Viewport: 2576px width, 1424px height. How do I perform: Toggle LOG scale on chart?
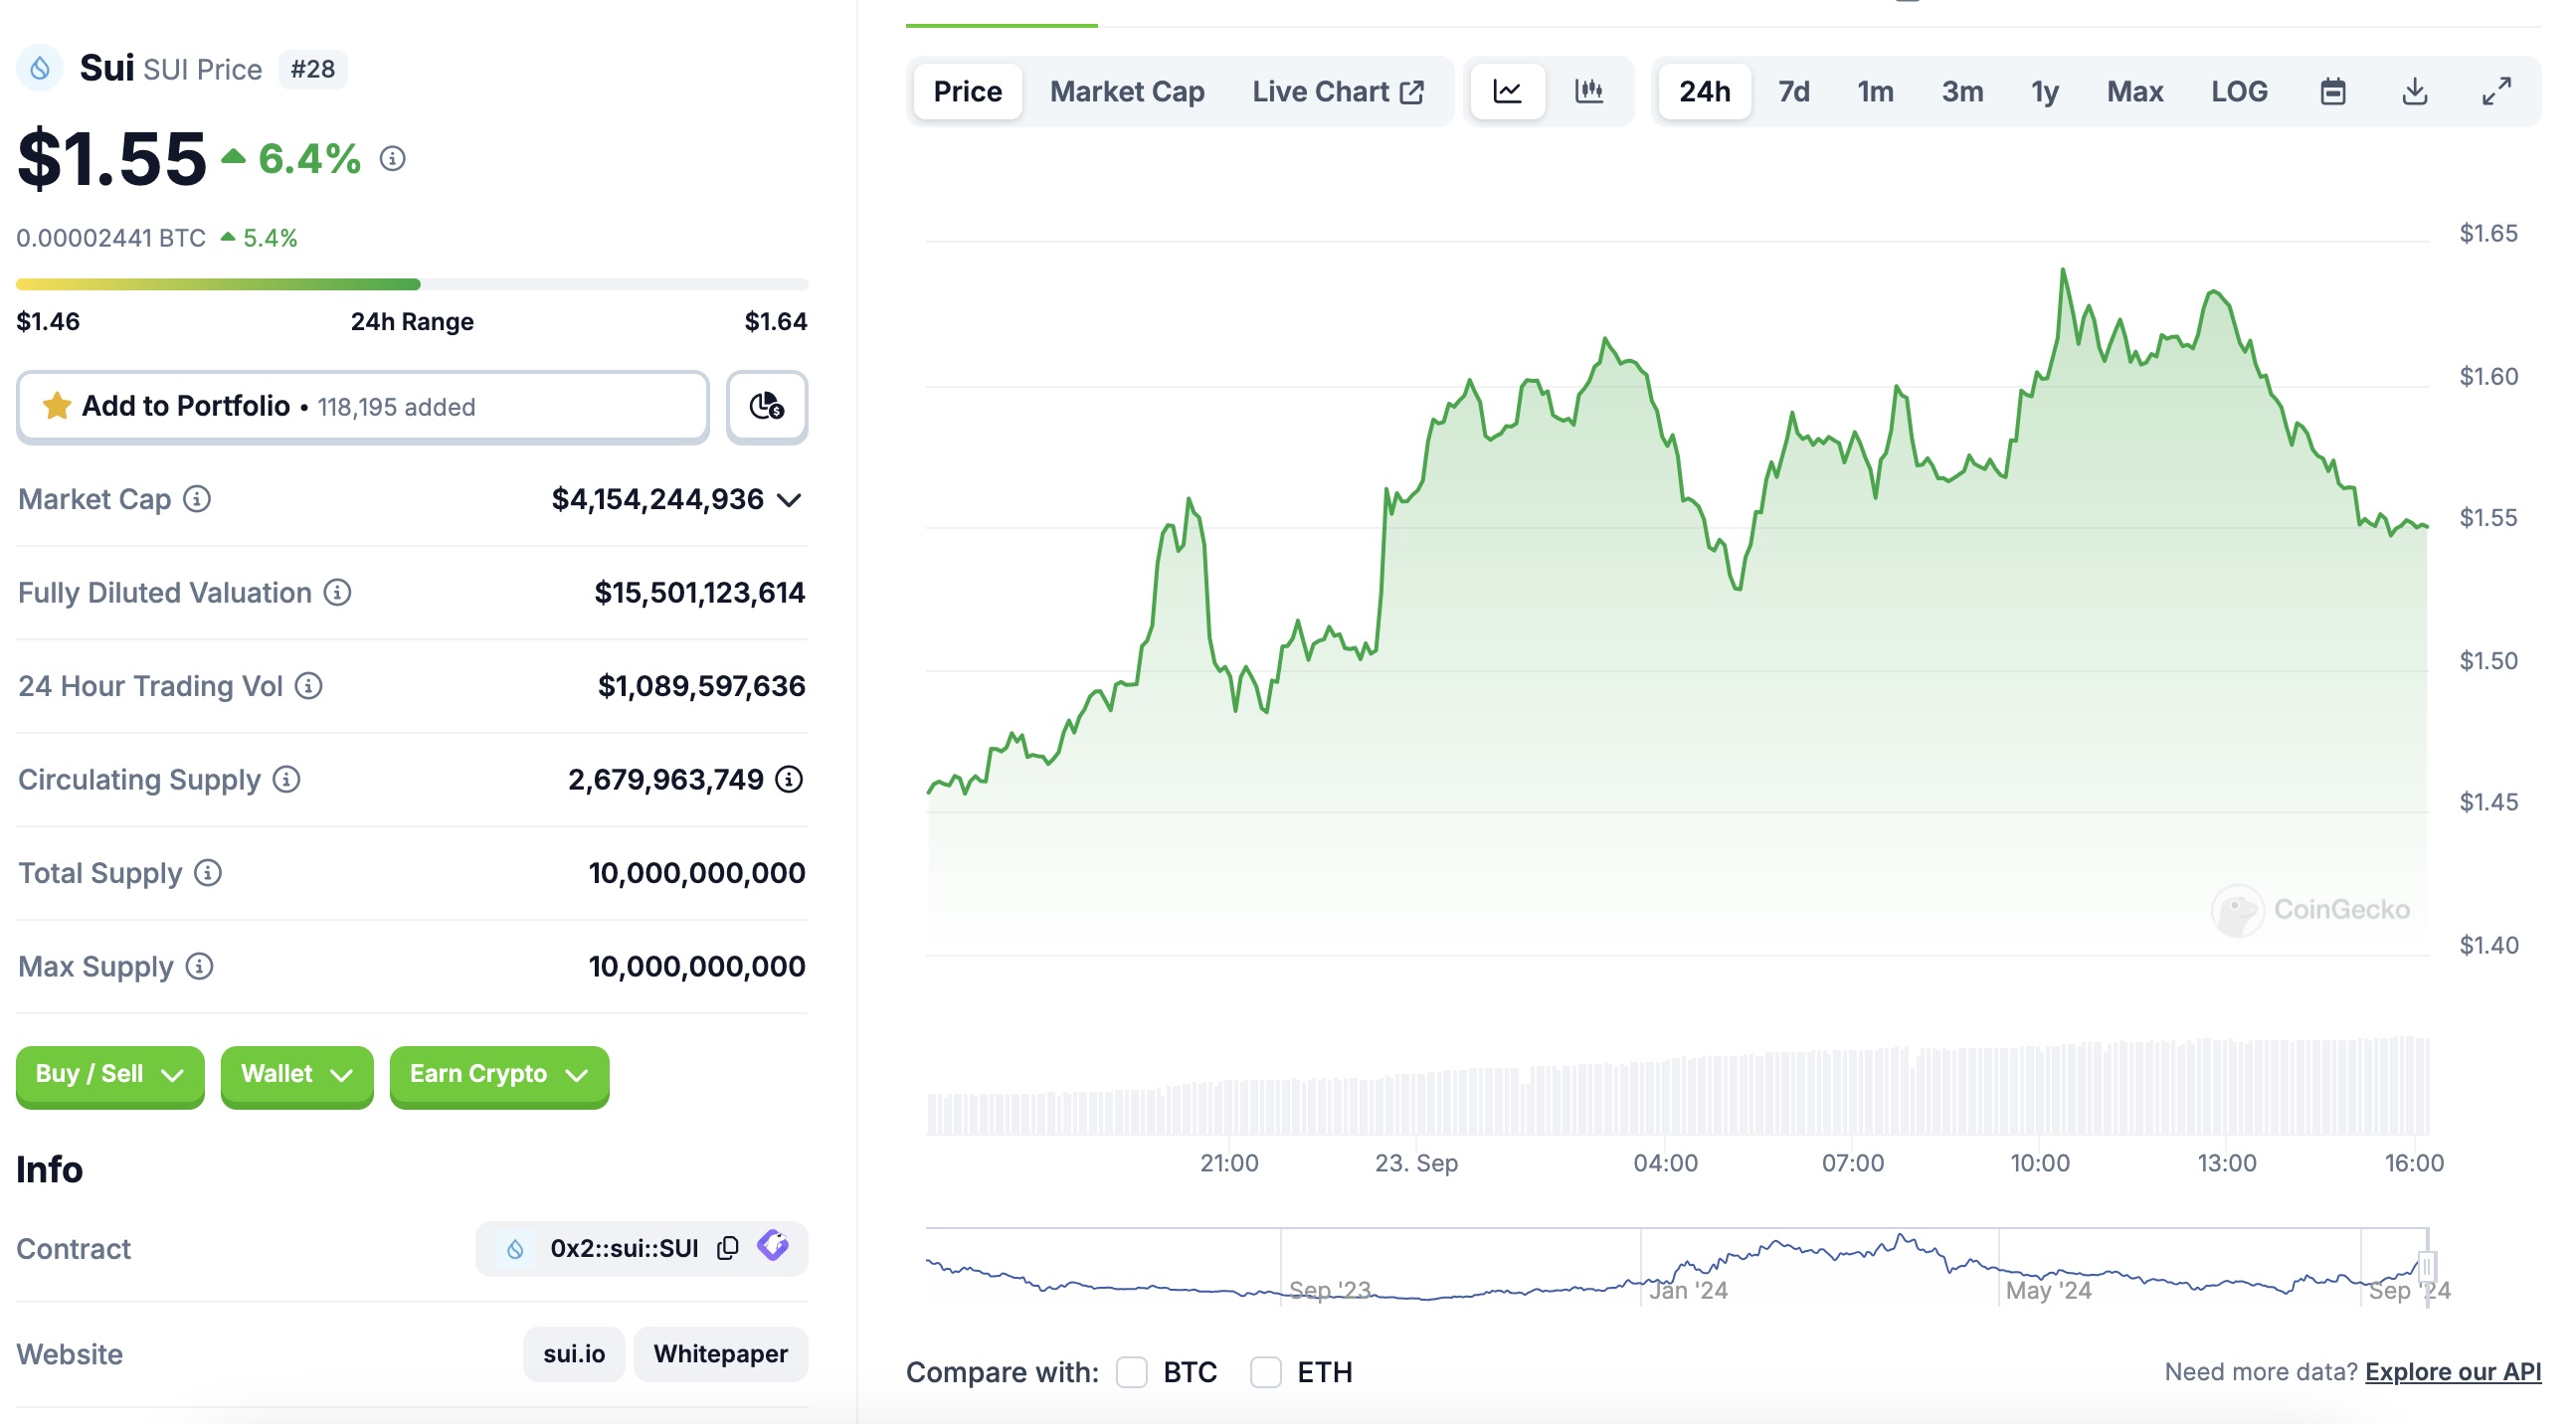pyautogui.click(x=2239, y=92)
